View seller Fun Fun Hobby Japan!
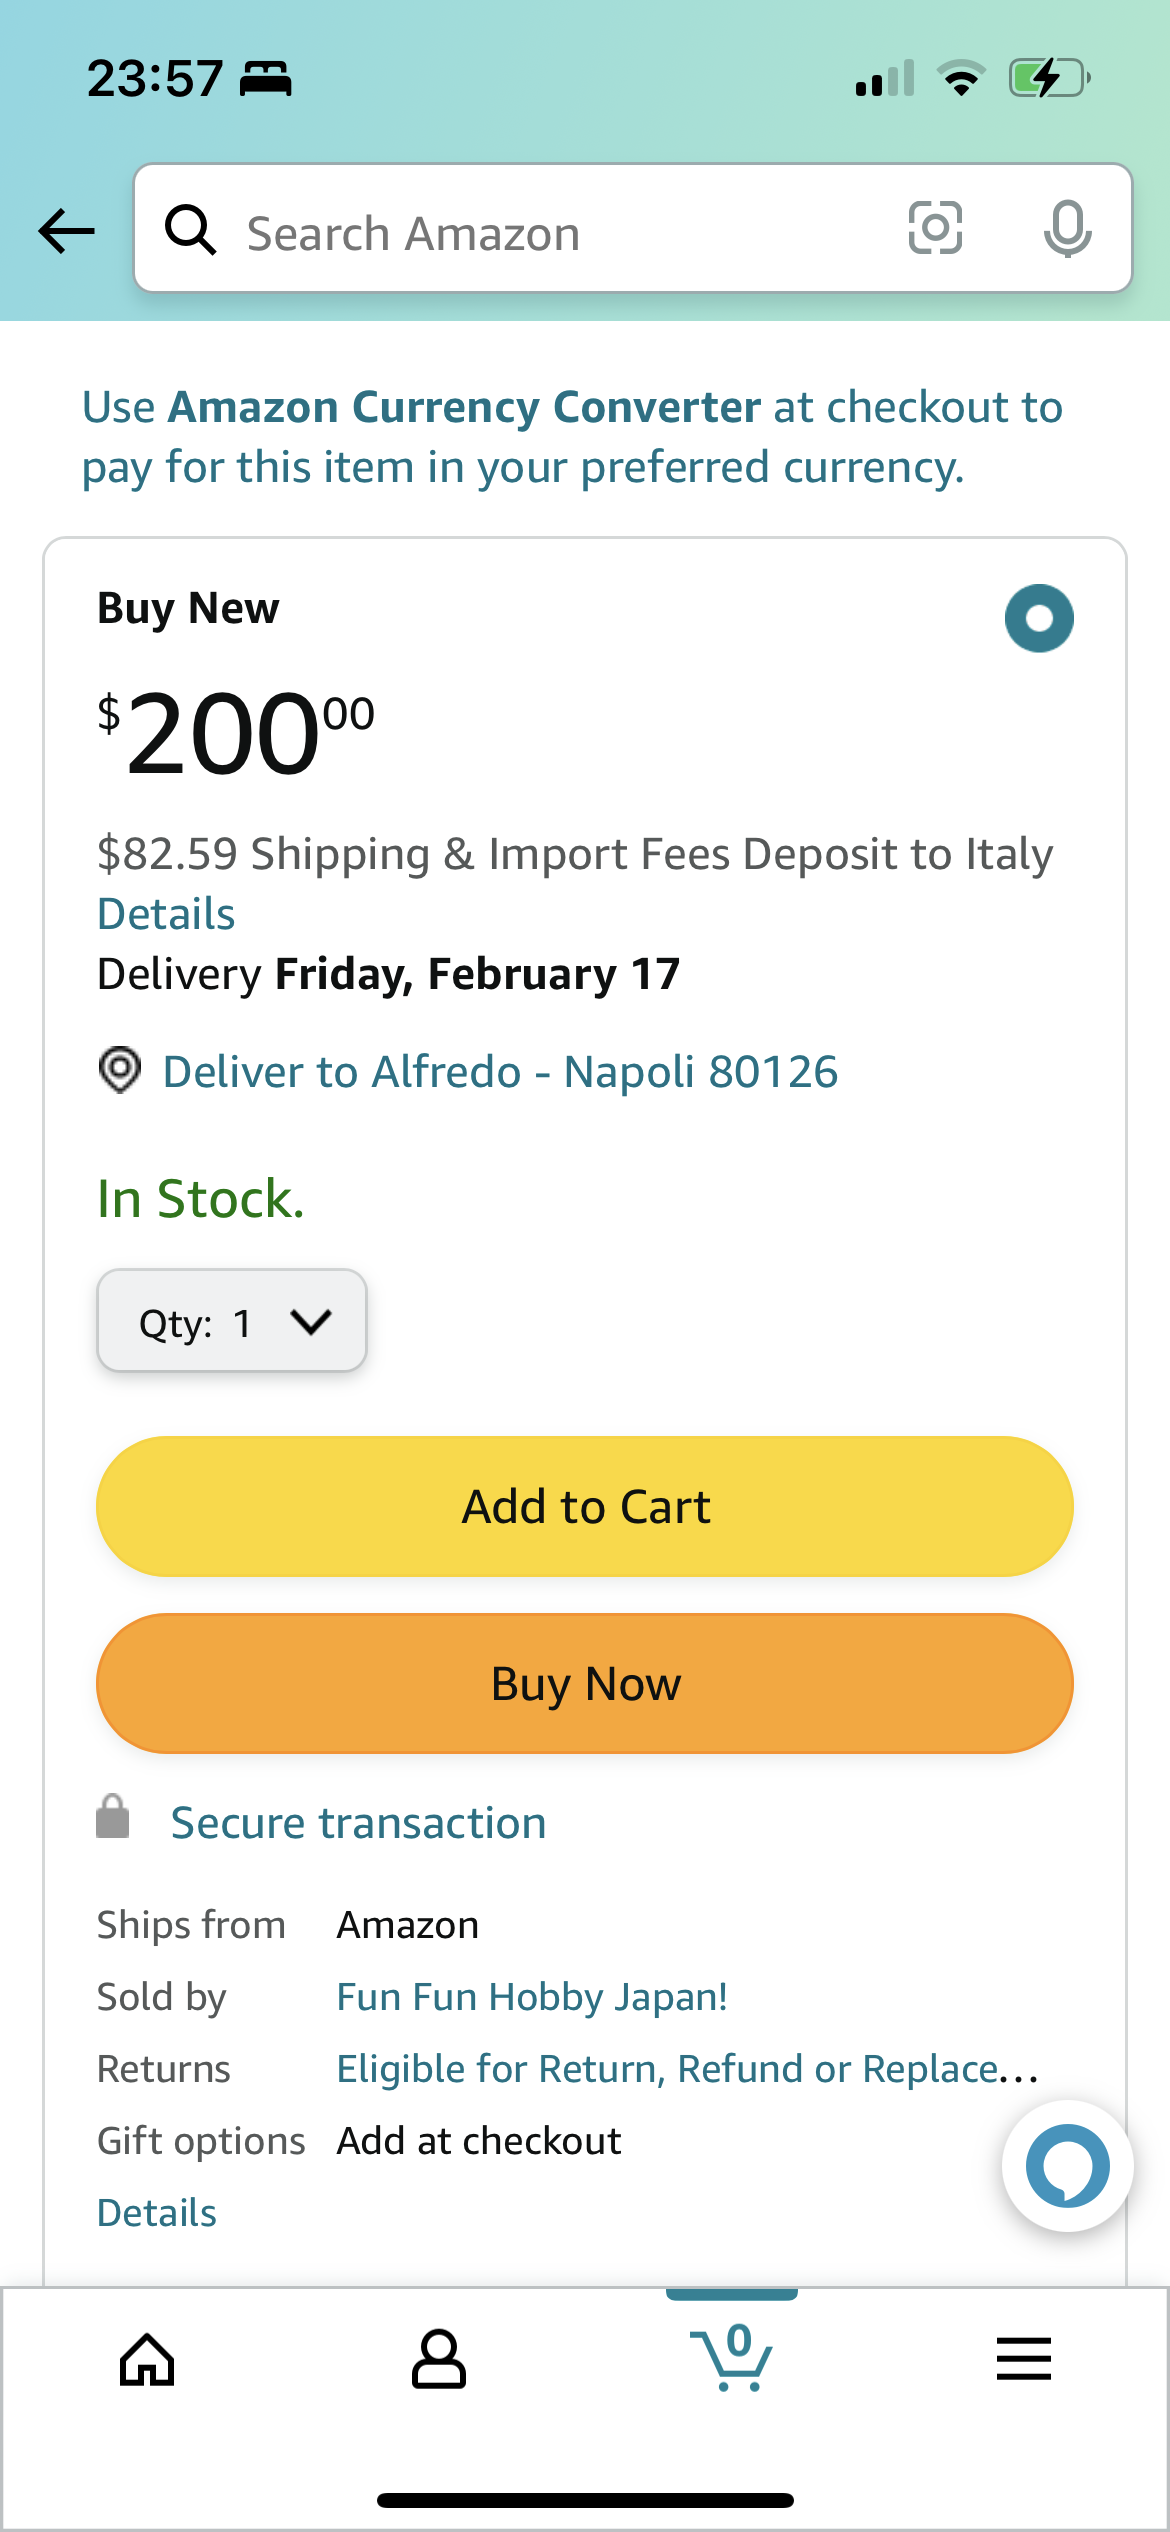 pos(531,1997)
